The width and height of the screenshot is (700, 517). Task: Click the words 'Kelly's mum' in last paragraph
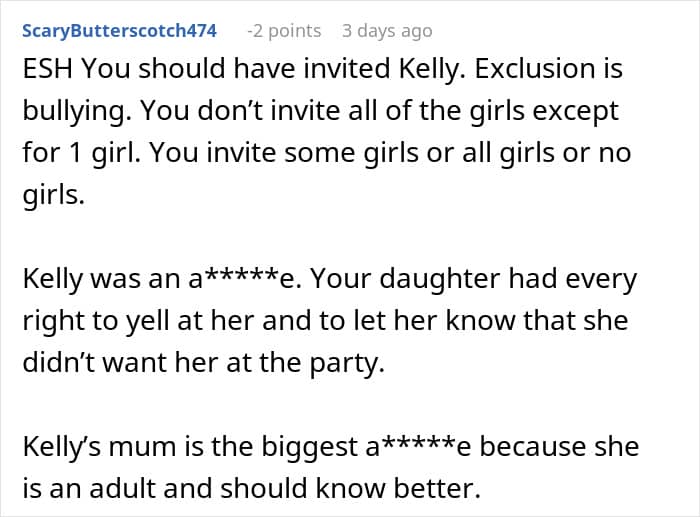coord(99,446)
